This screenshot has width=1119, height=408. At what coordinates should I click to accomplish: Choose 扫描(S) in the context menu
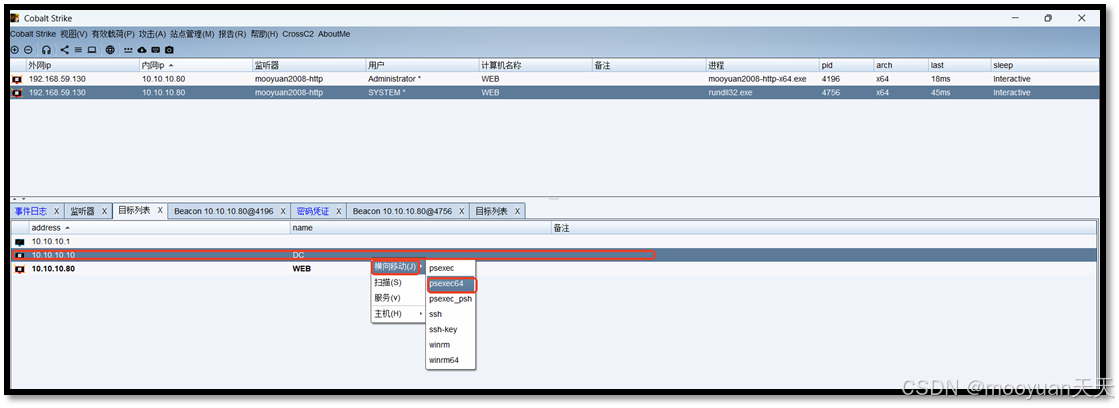tap(398, 282)
